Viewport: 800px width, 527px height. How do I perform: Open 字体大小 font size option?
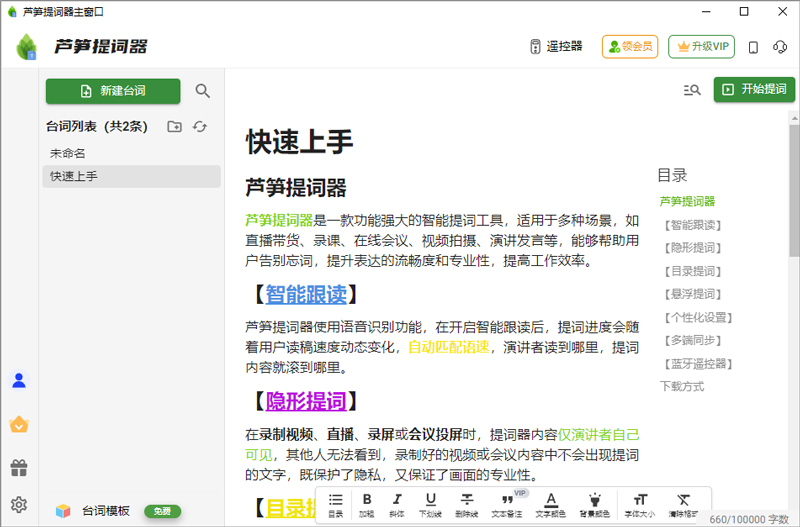pyautogui.click(x=639, y=505)
